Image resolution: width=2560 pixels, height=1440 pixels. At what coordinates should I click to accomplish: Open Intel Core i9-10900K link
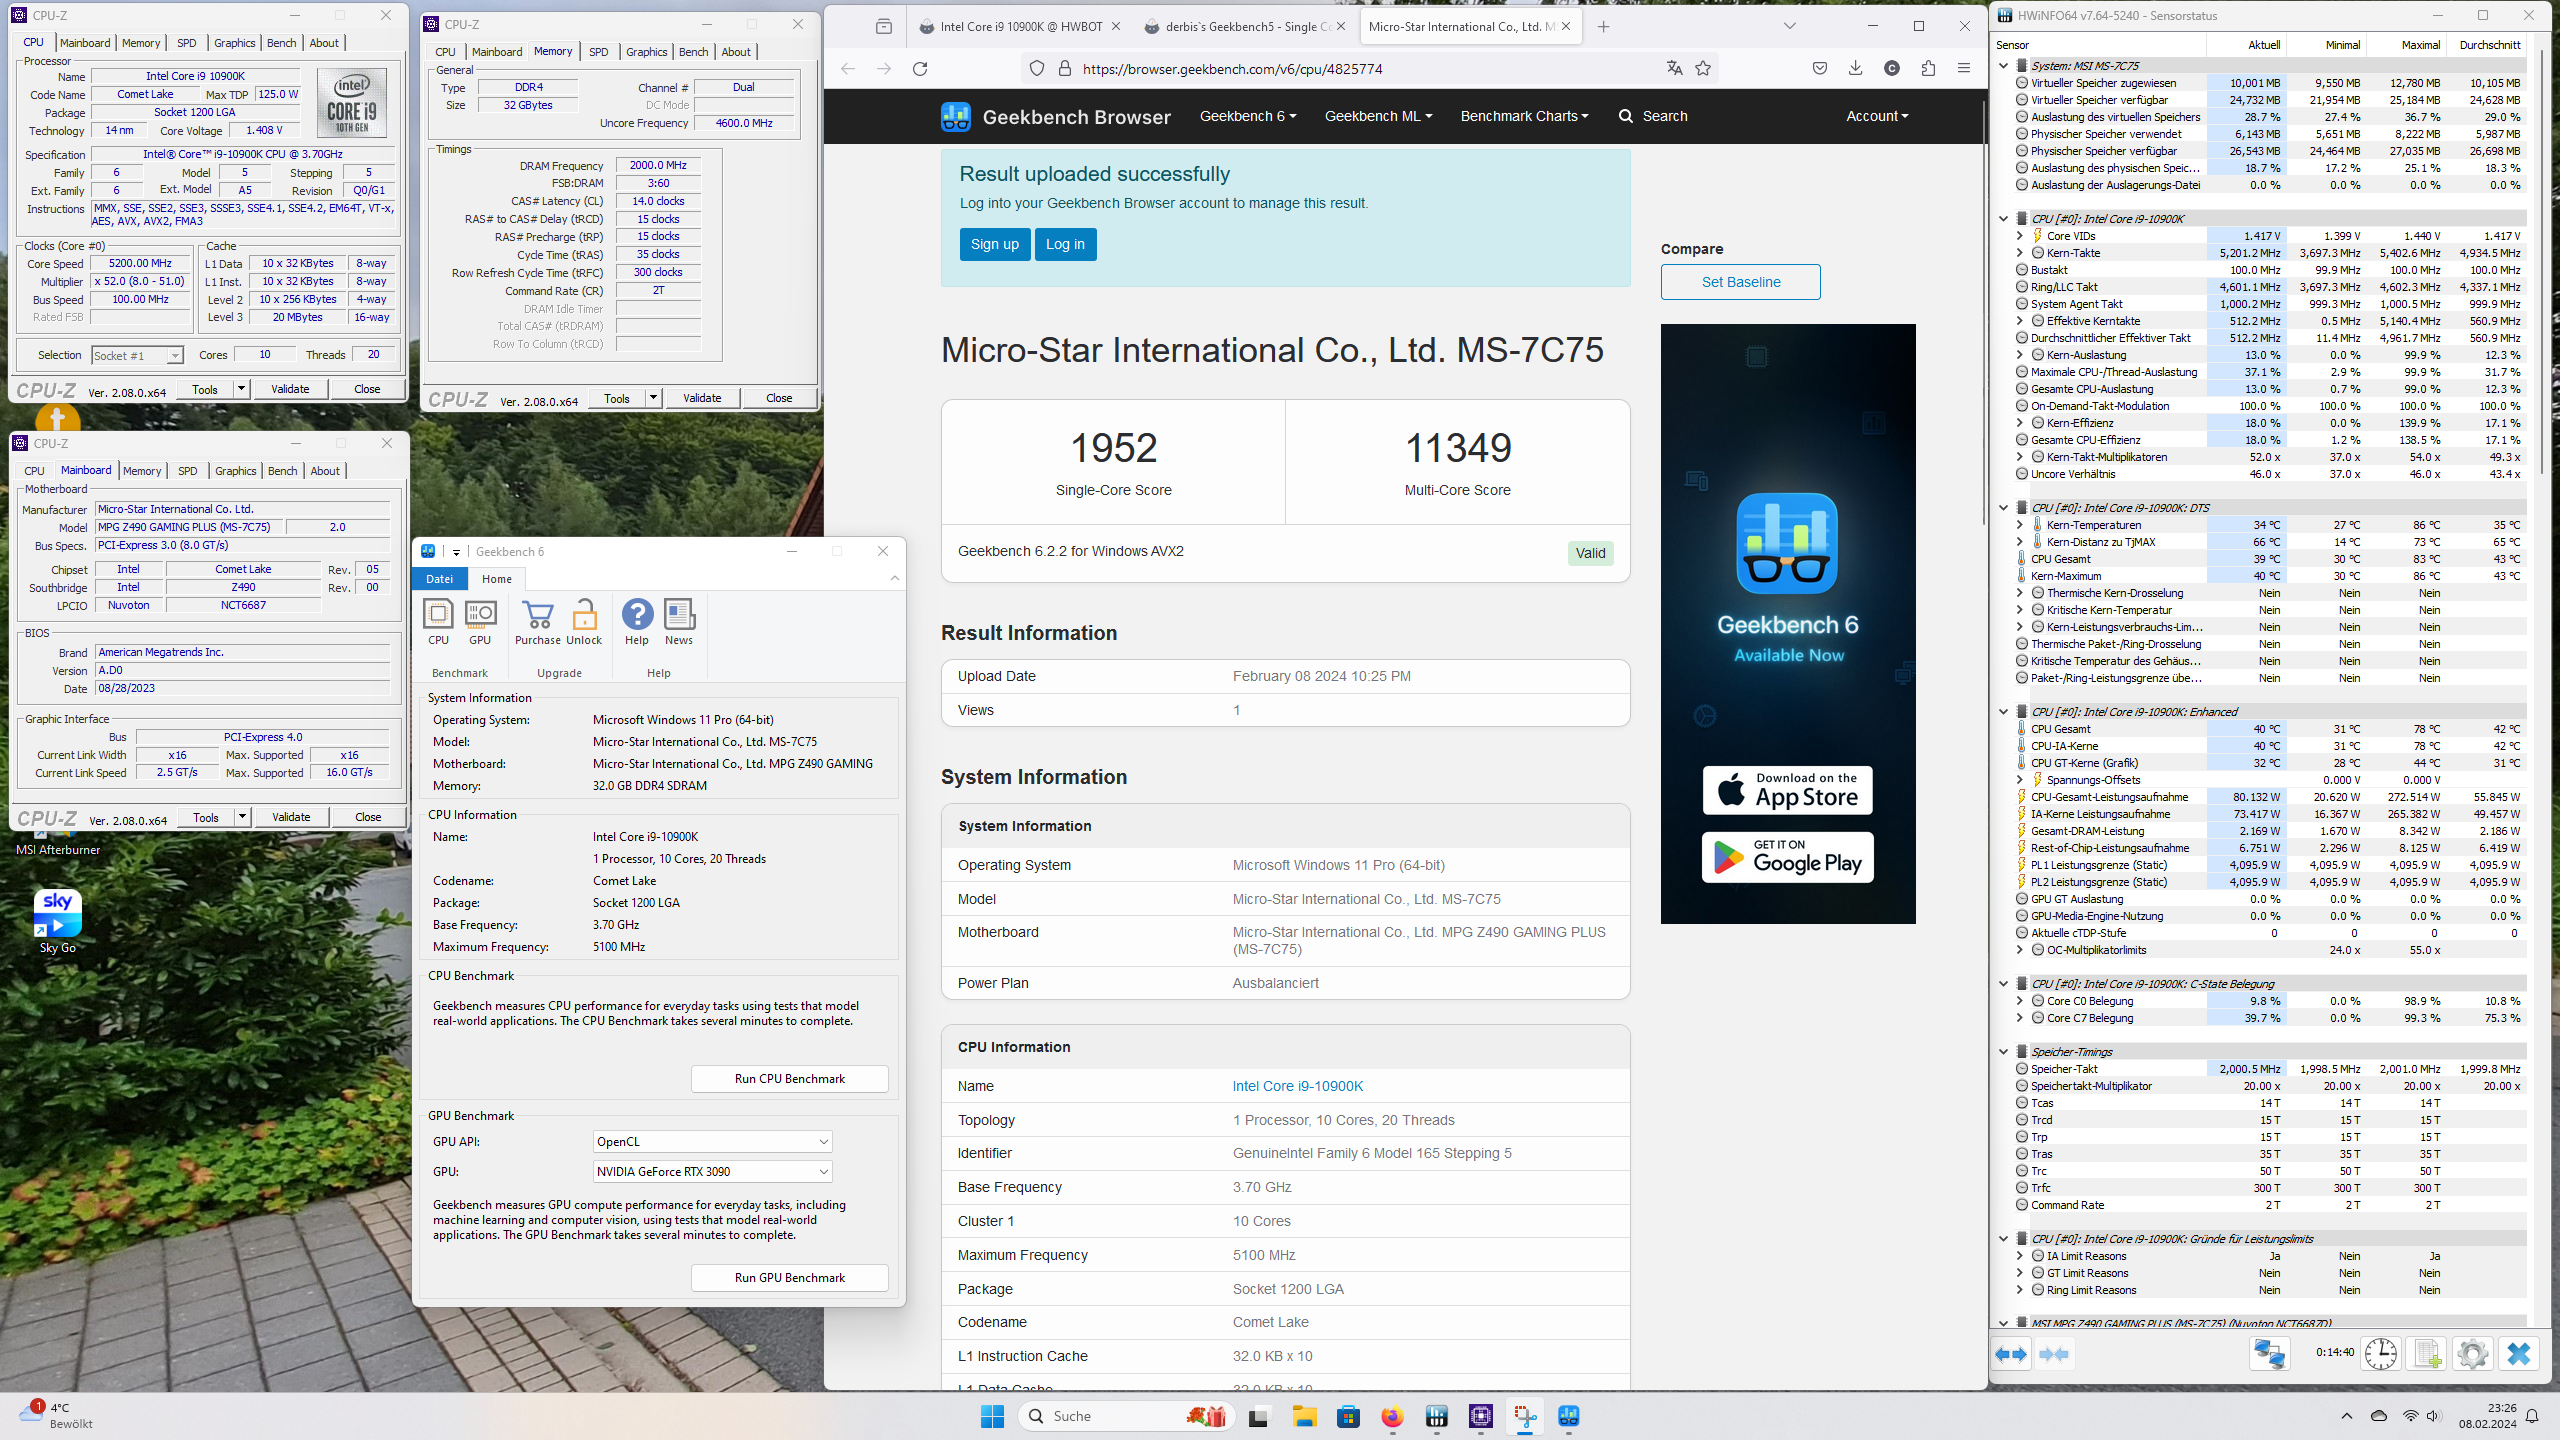pyautogui.click(x=1297, y=1086)
